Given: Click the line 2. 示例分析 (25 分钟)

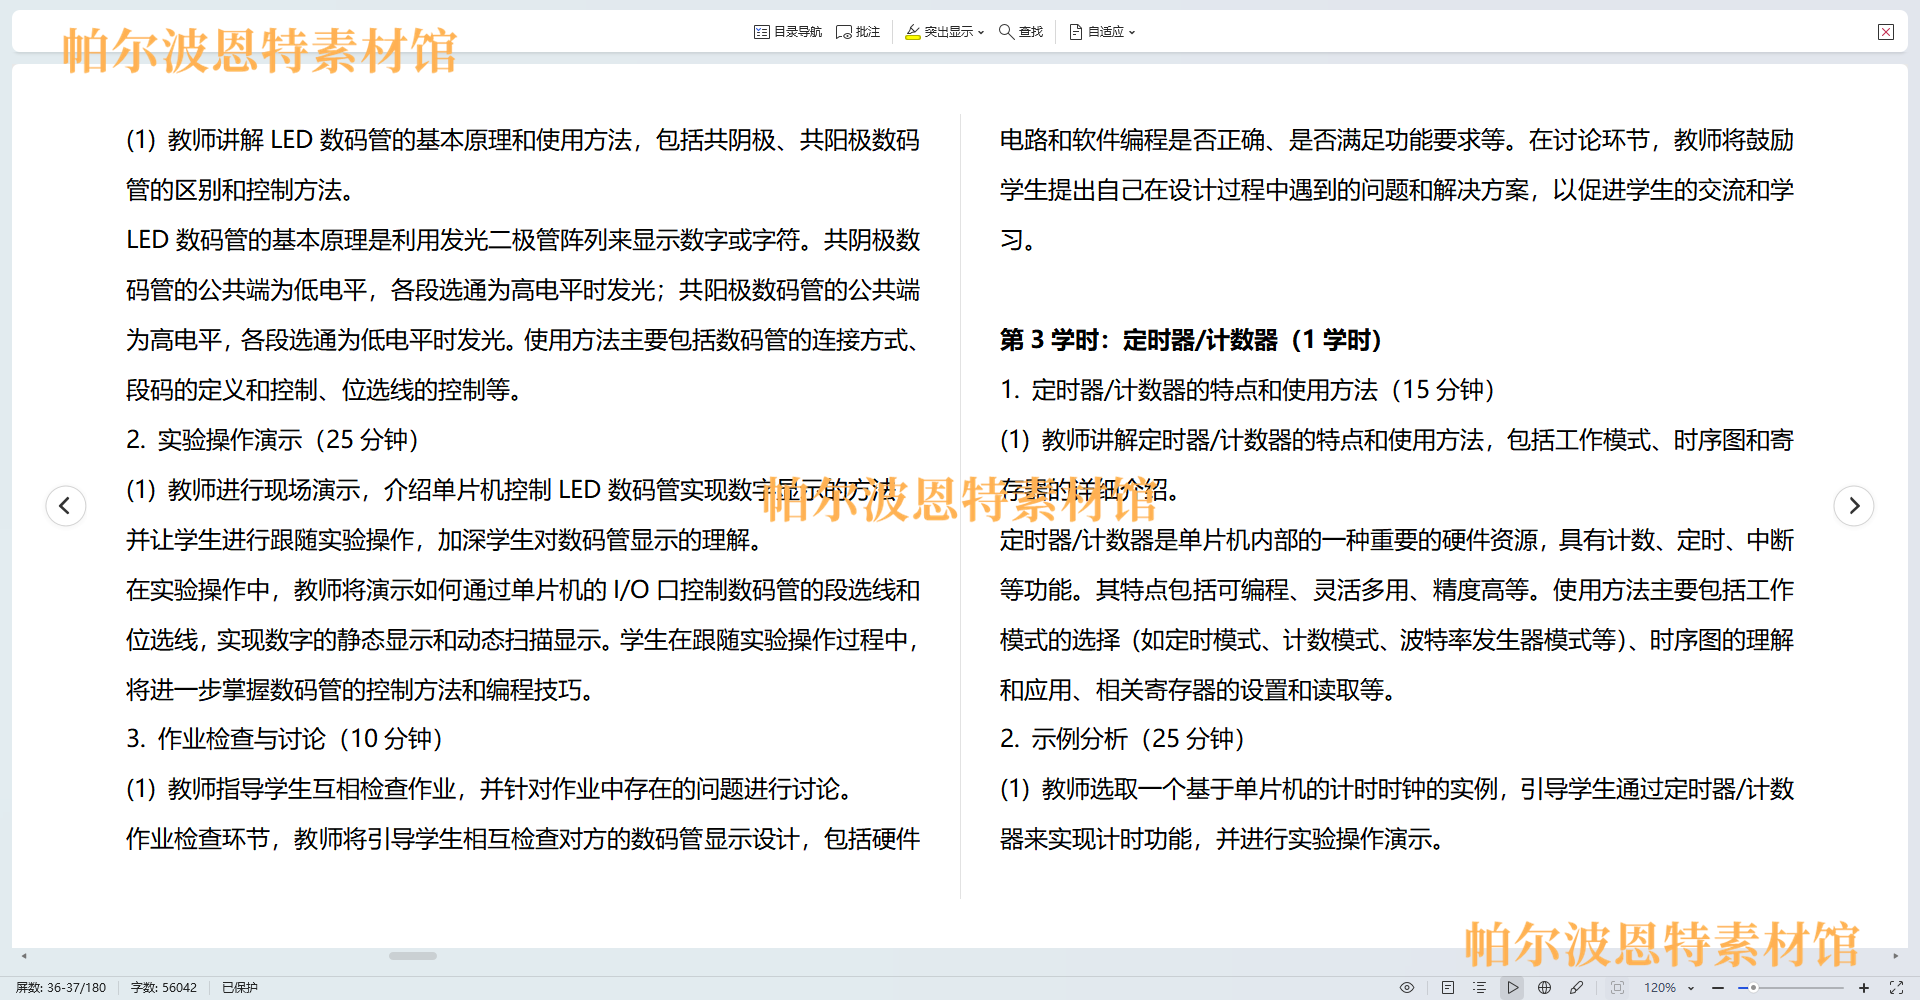Looking at the screenshot, I should tap(1122, 739).
